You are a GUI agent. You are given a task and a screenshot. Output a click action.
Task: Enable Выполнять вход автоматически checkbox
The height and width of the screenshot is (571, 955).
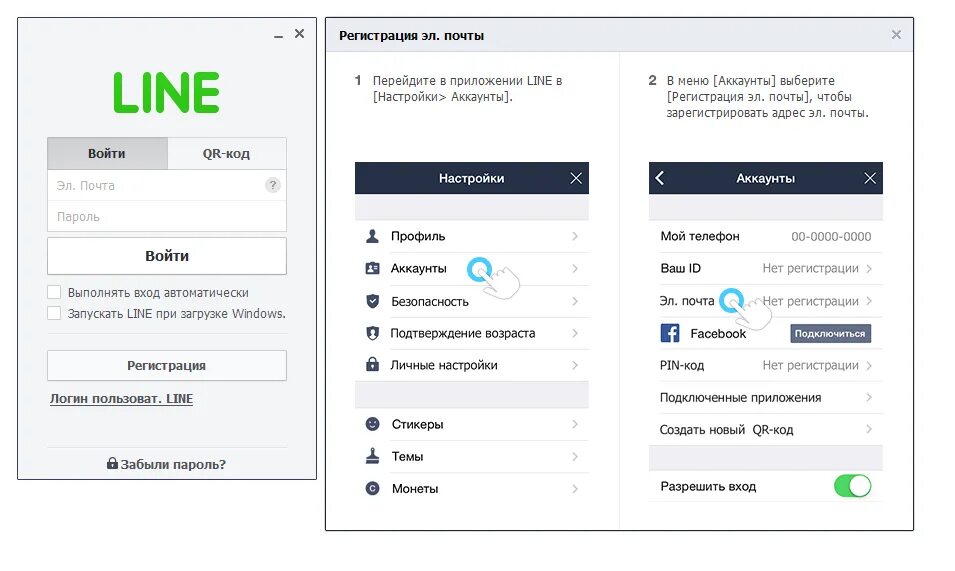[54, 292]
